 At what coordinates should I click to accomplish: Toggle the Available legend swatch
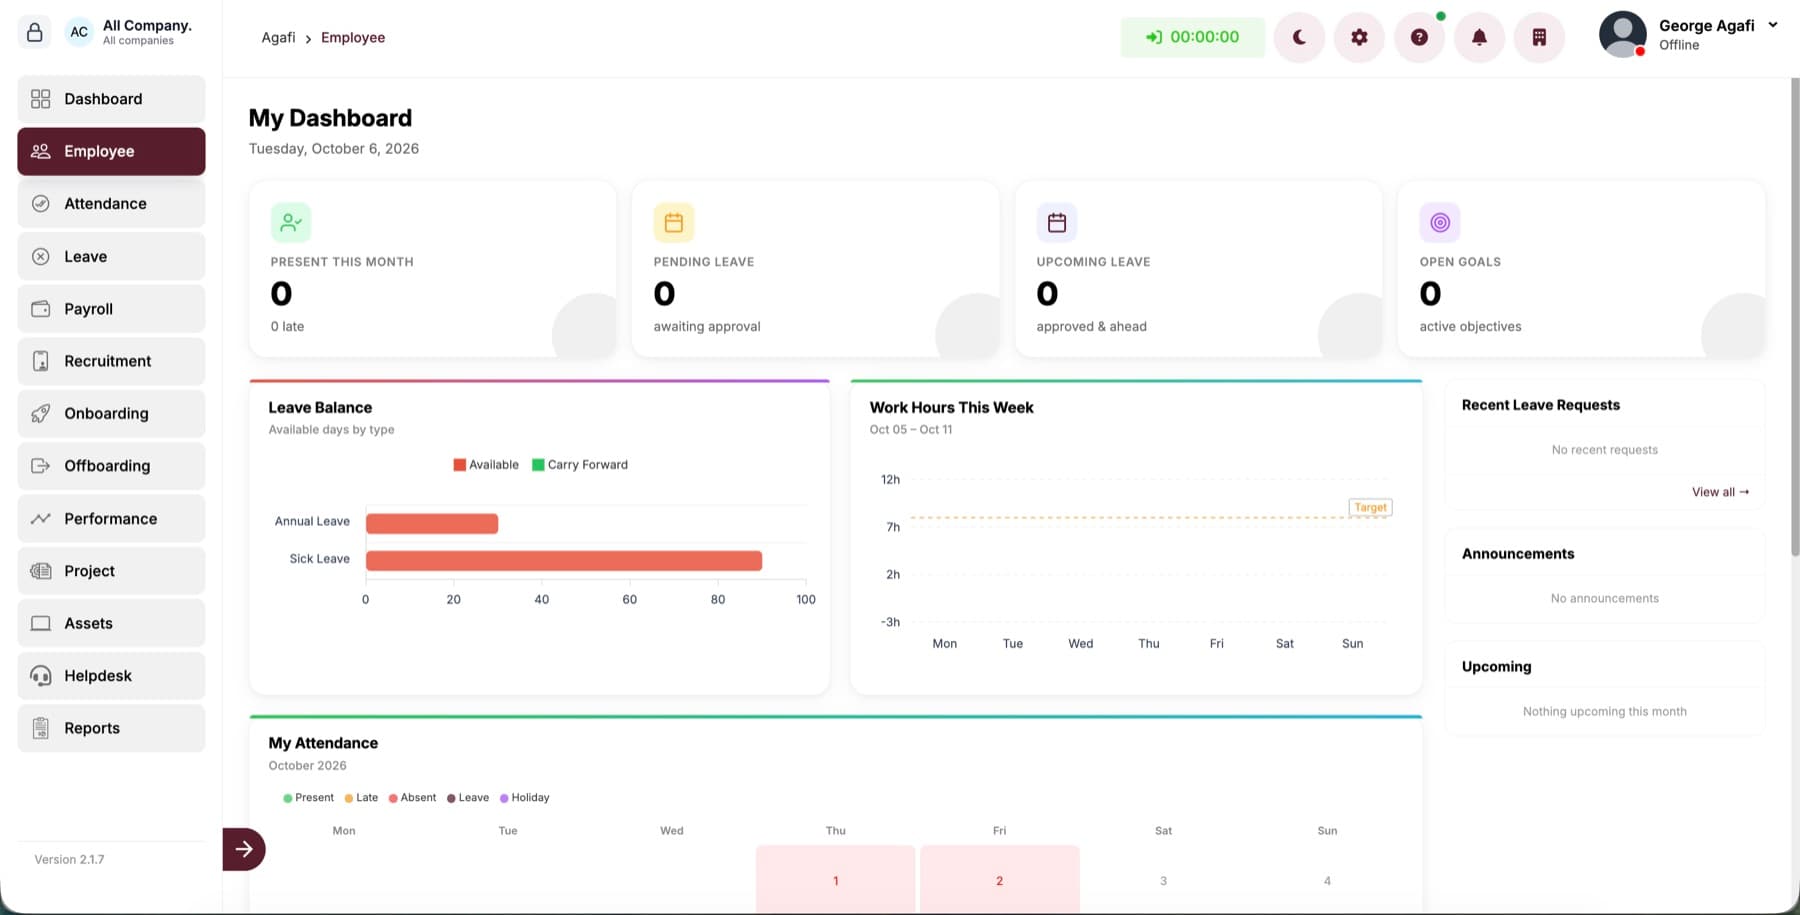coord(460,465)
